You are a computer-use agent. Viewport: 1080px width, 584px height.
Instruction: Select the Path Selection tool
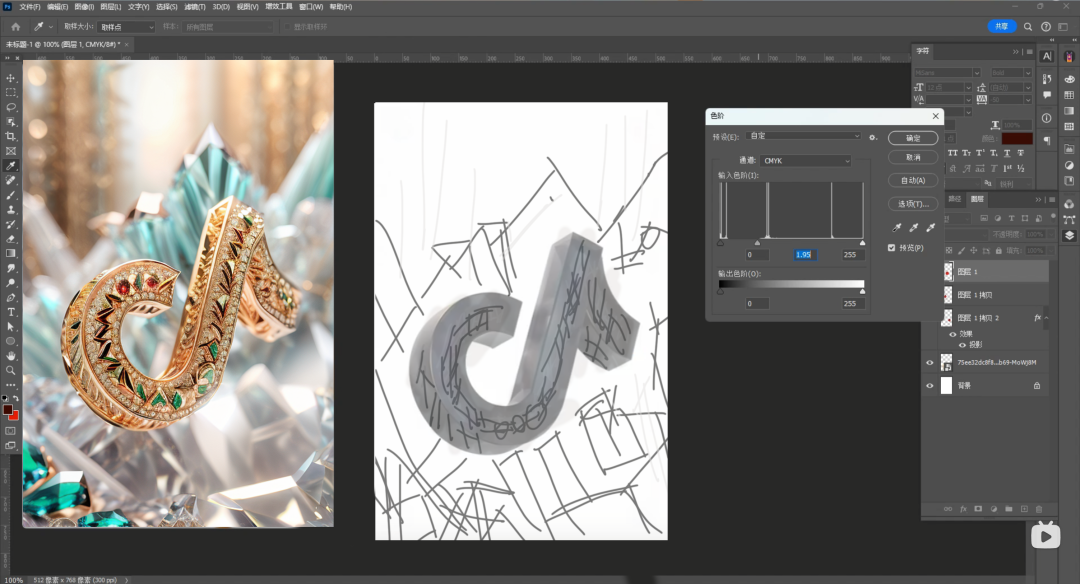(10, 326)
